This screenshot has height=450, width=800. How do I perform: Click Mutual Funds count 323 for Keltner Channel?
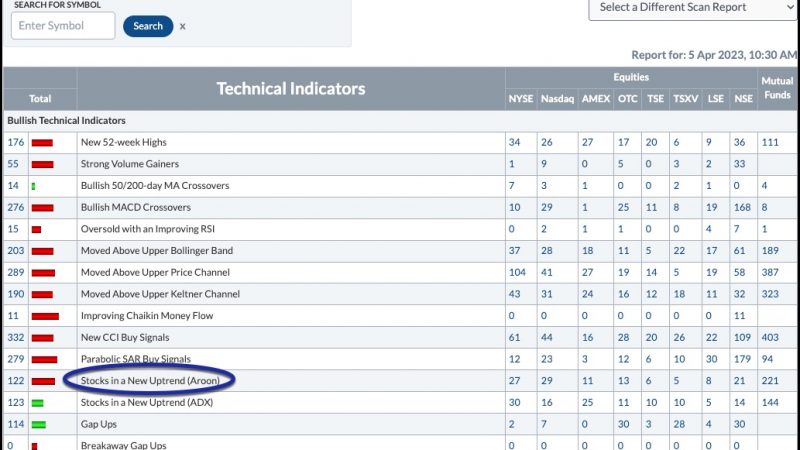click(x=770, y=294)
